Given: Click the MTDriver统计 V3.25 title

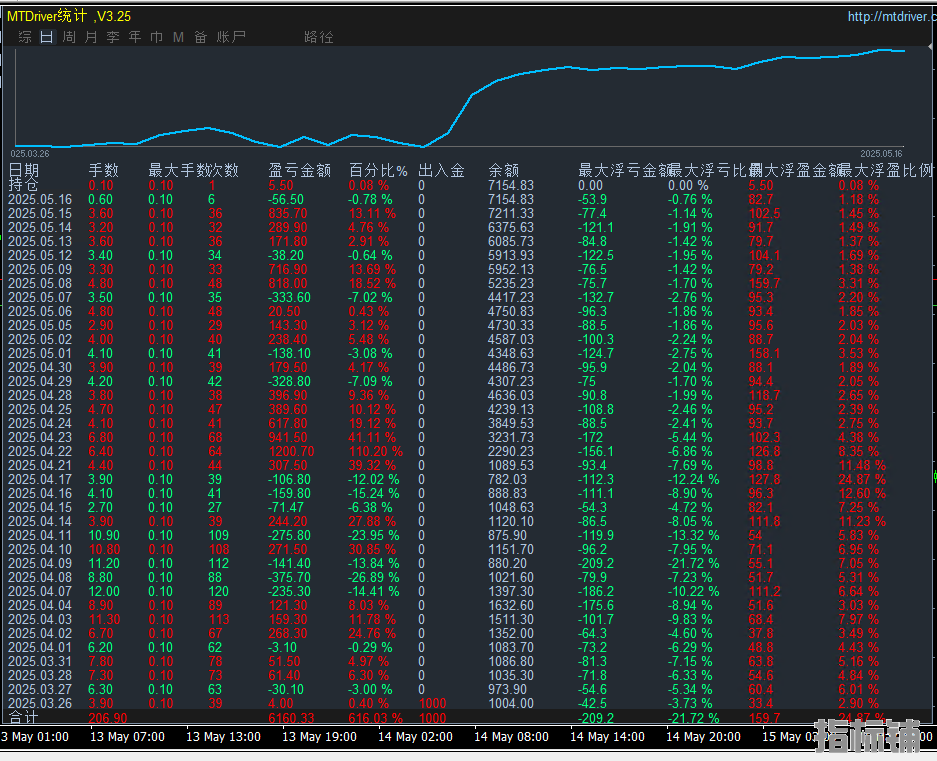Looking at the screenshot, I should tap(69, 16).
